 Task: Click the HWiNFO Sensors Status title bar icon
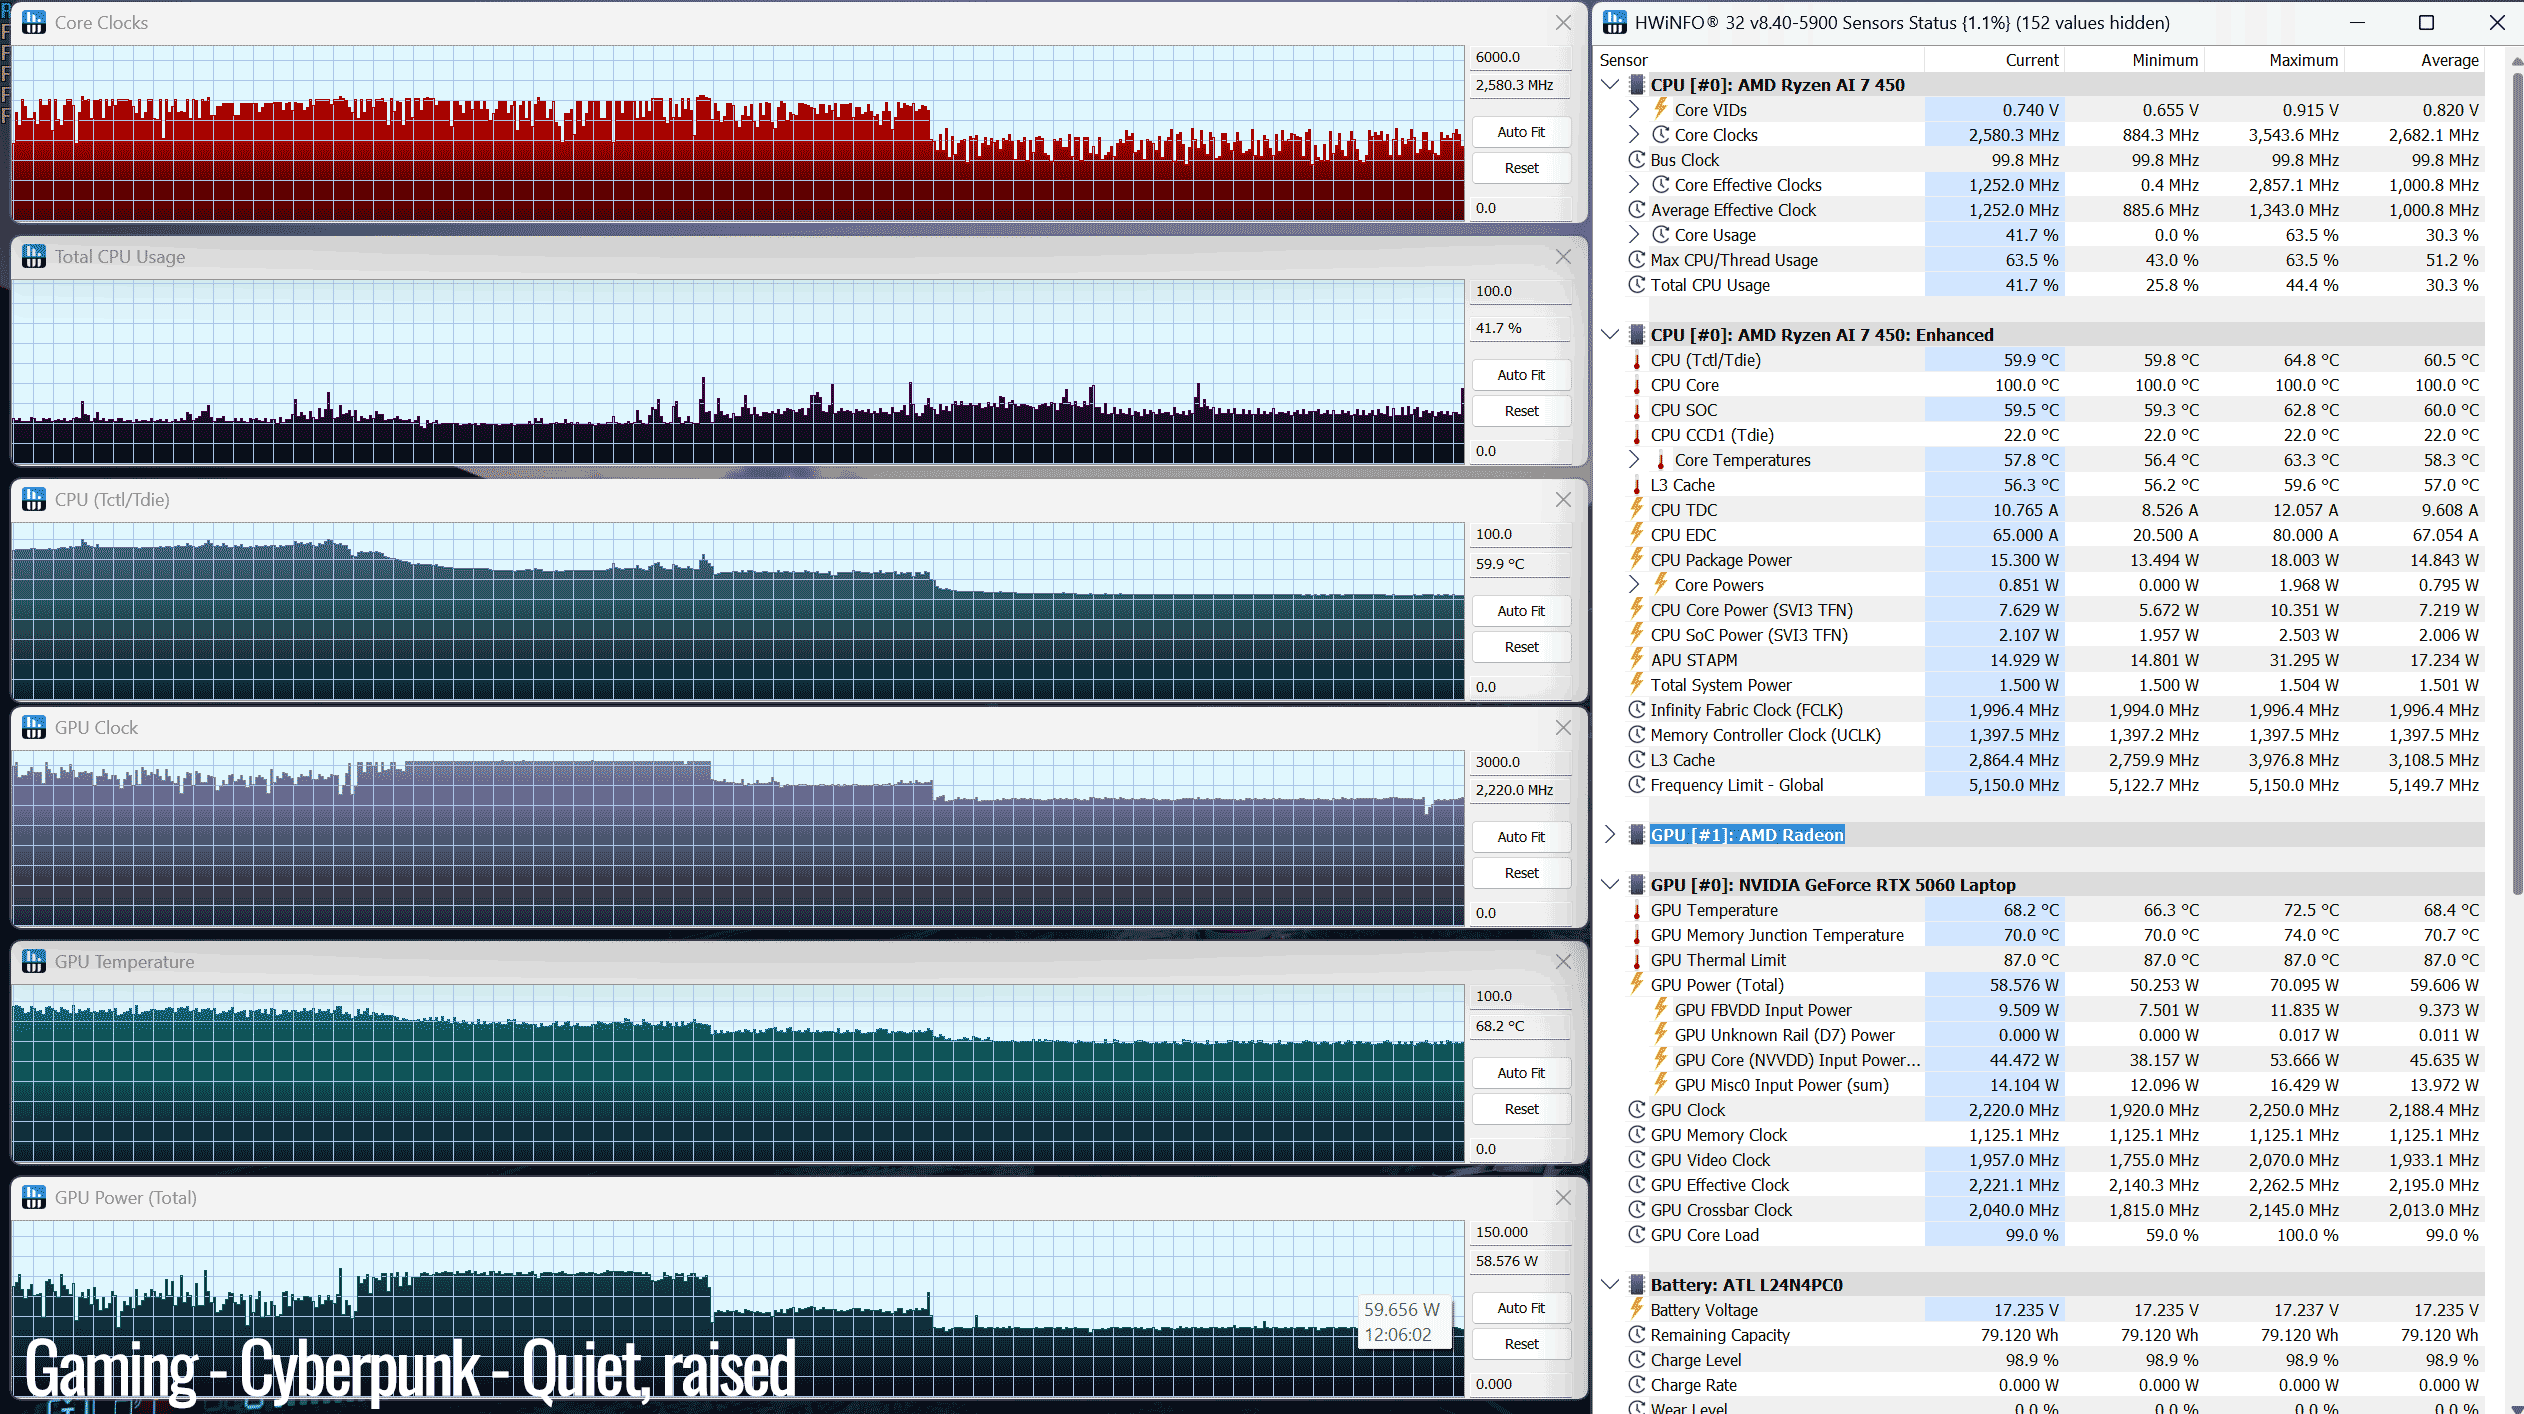(1615, 22)
